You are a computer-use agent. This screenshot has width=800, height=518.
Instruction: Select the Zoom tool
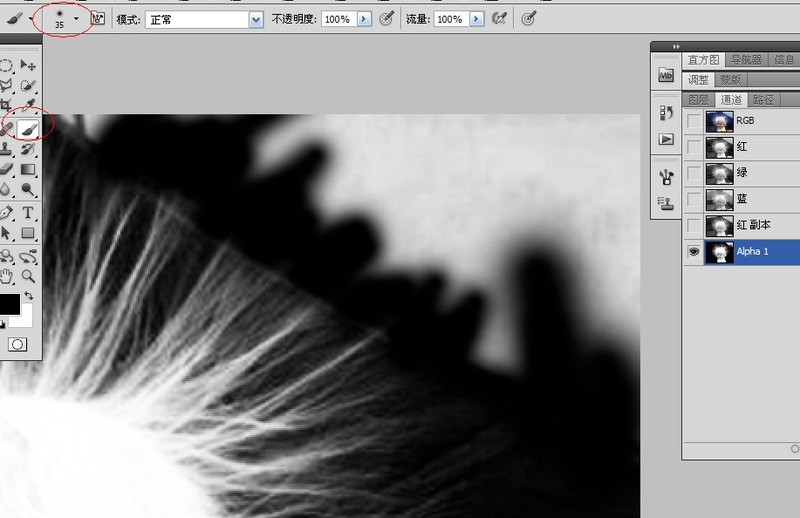pyautogui.click(x=28, y=277)
